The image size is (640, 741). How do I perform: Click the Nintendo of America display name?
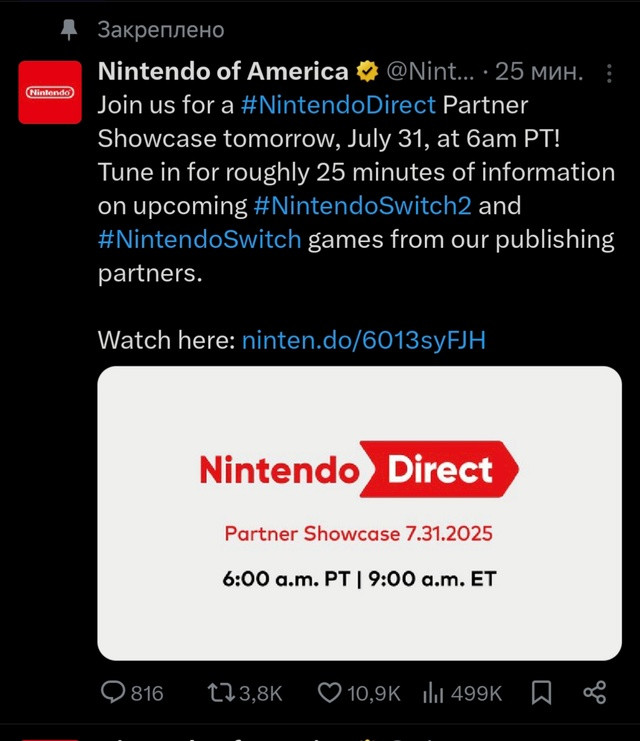click(223, 71)
